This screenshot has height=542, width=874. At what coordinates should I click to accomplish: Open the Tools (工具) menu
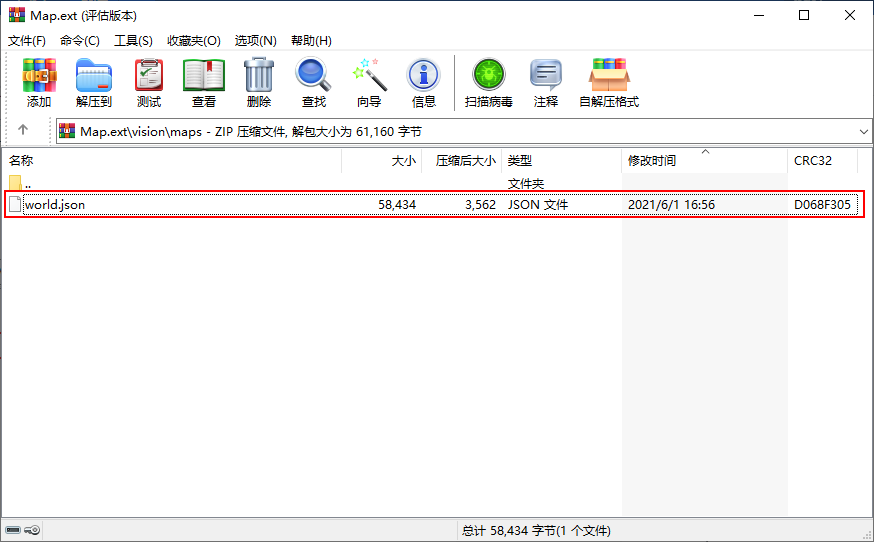pos(133,41)
